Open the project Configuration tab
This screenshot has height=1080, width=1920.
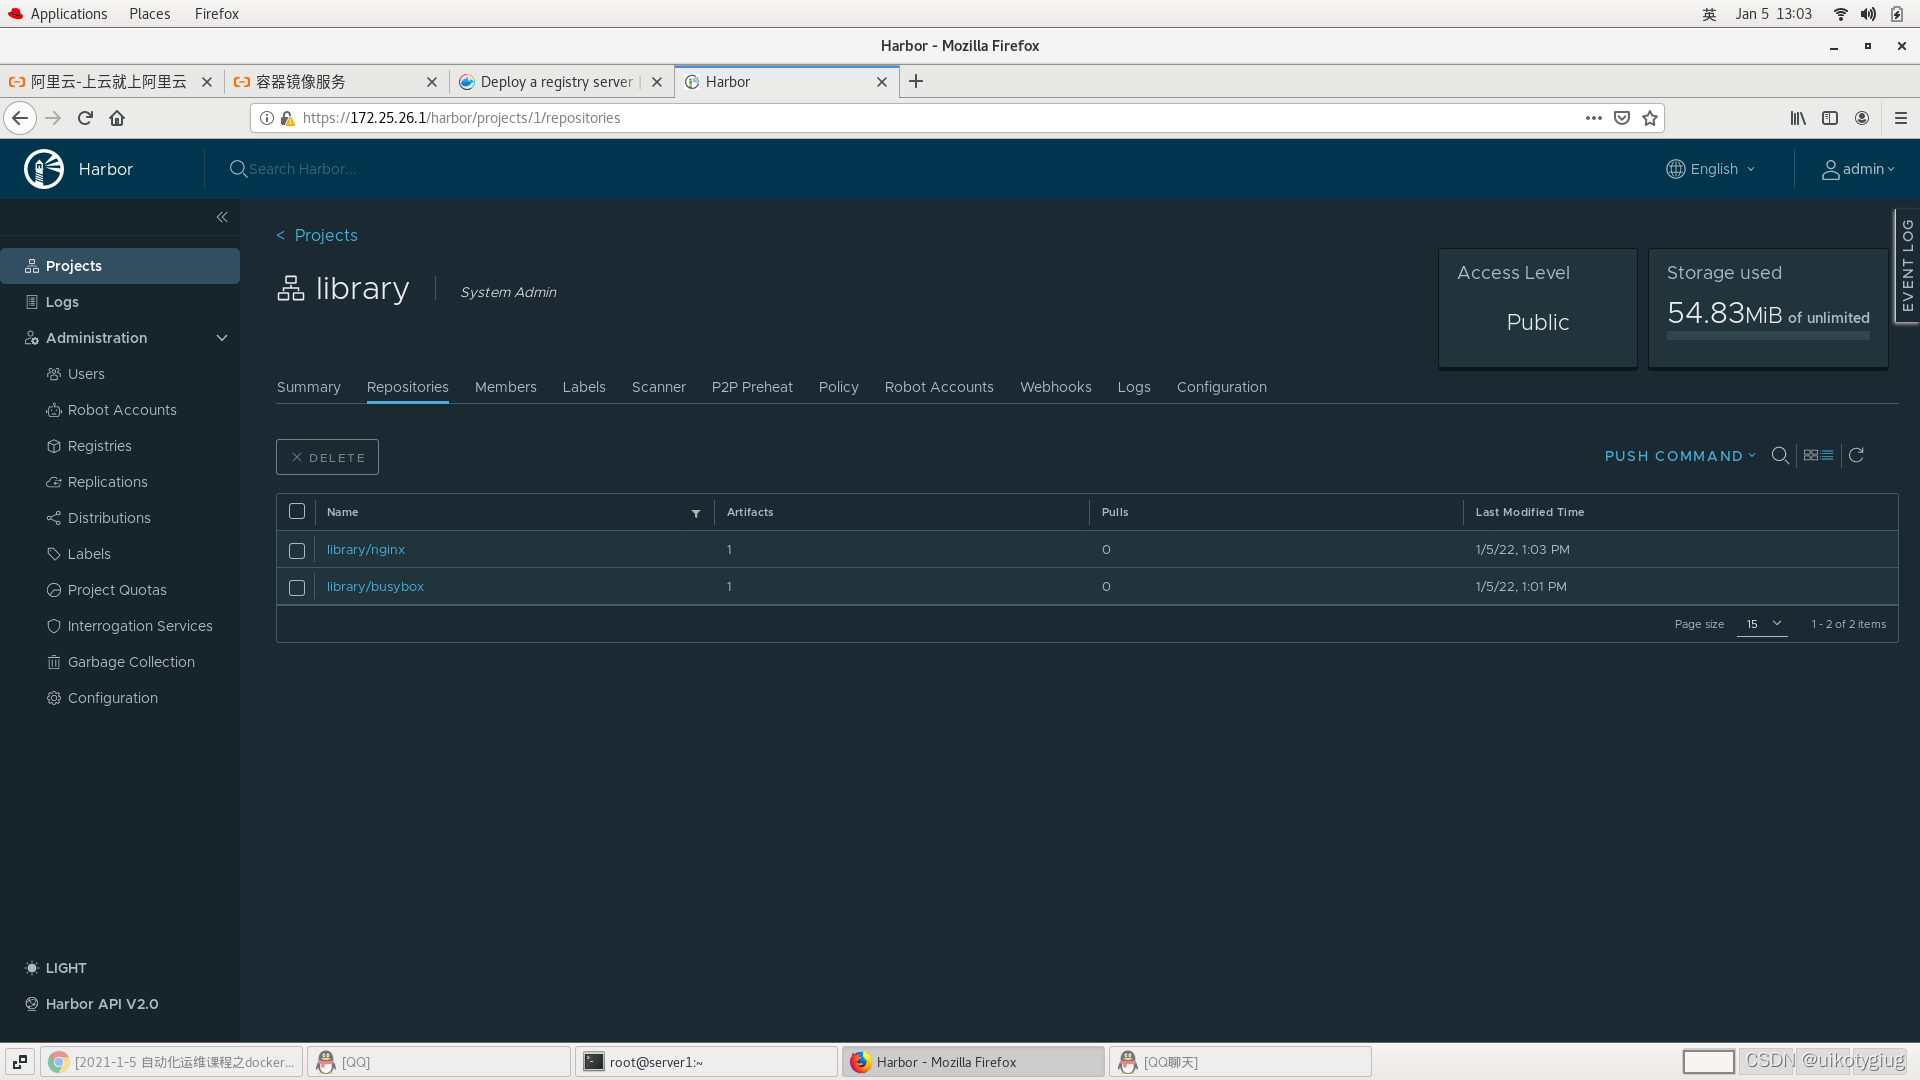(x=1221, y=387)
